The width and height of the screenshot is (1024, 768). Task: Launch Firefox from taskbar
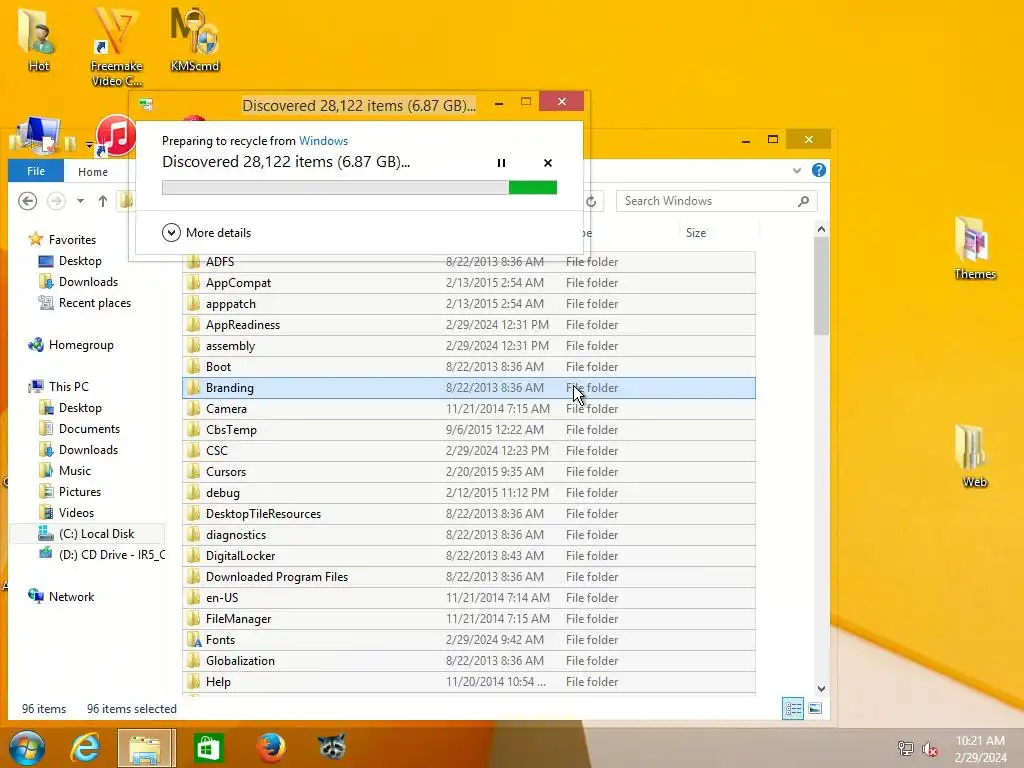[271, 748]
